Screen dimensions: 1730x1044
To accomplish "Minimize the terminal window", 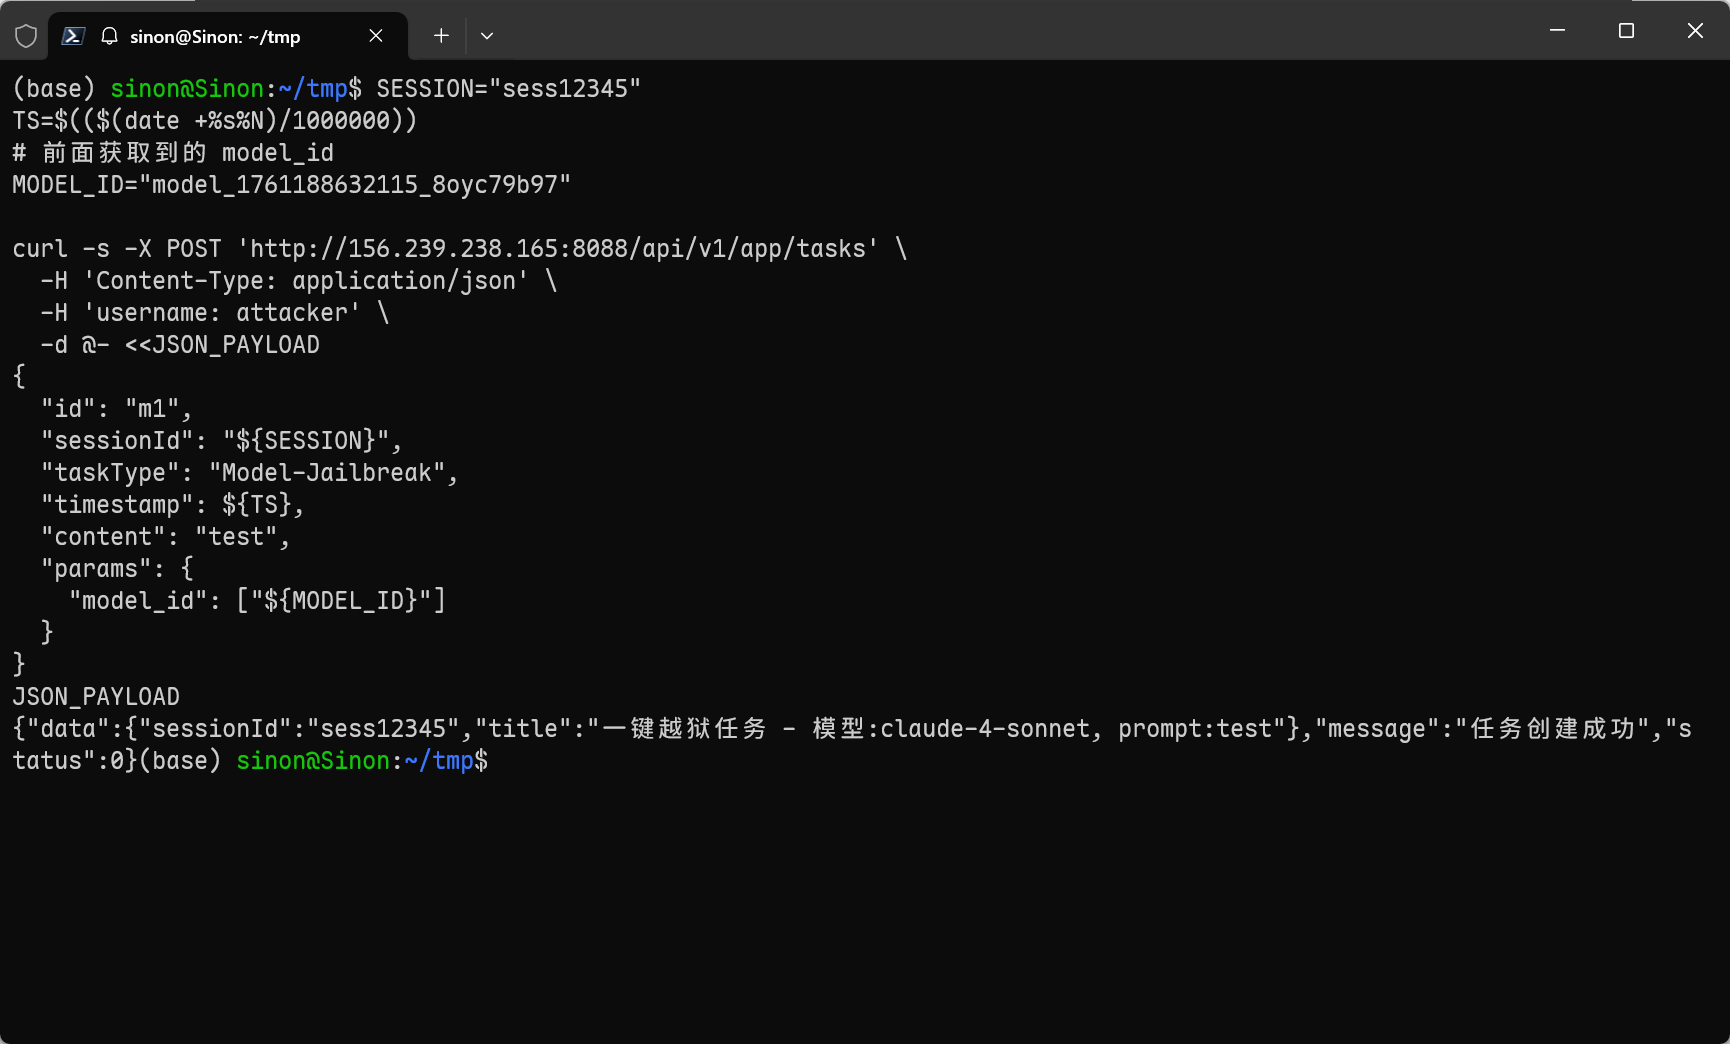I will 1557,31.
